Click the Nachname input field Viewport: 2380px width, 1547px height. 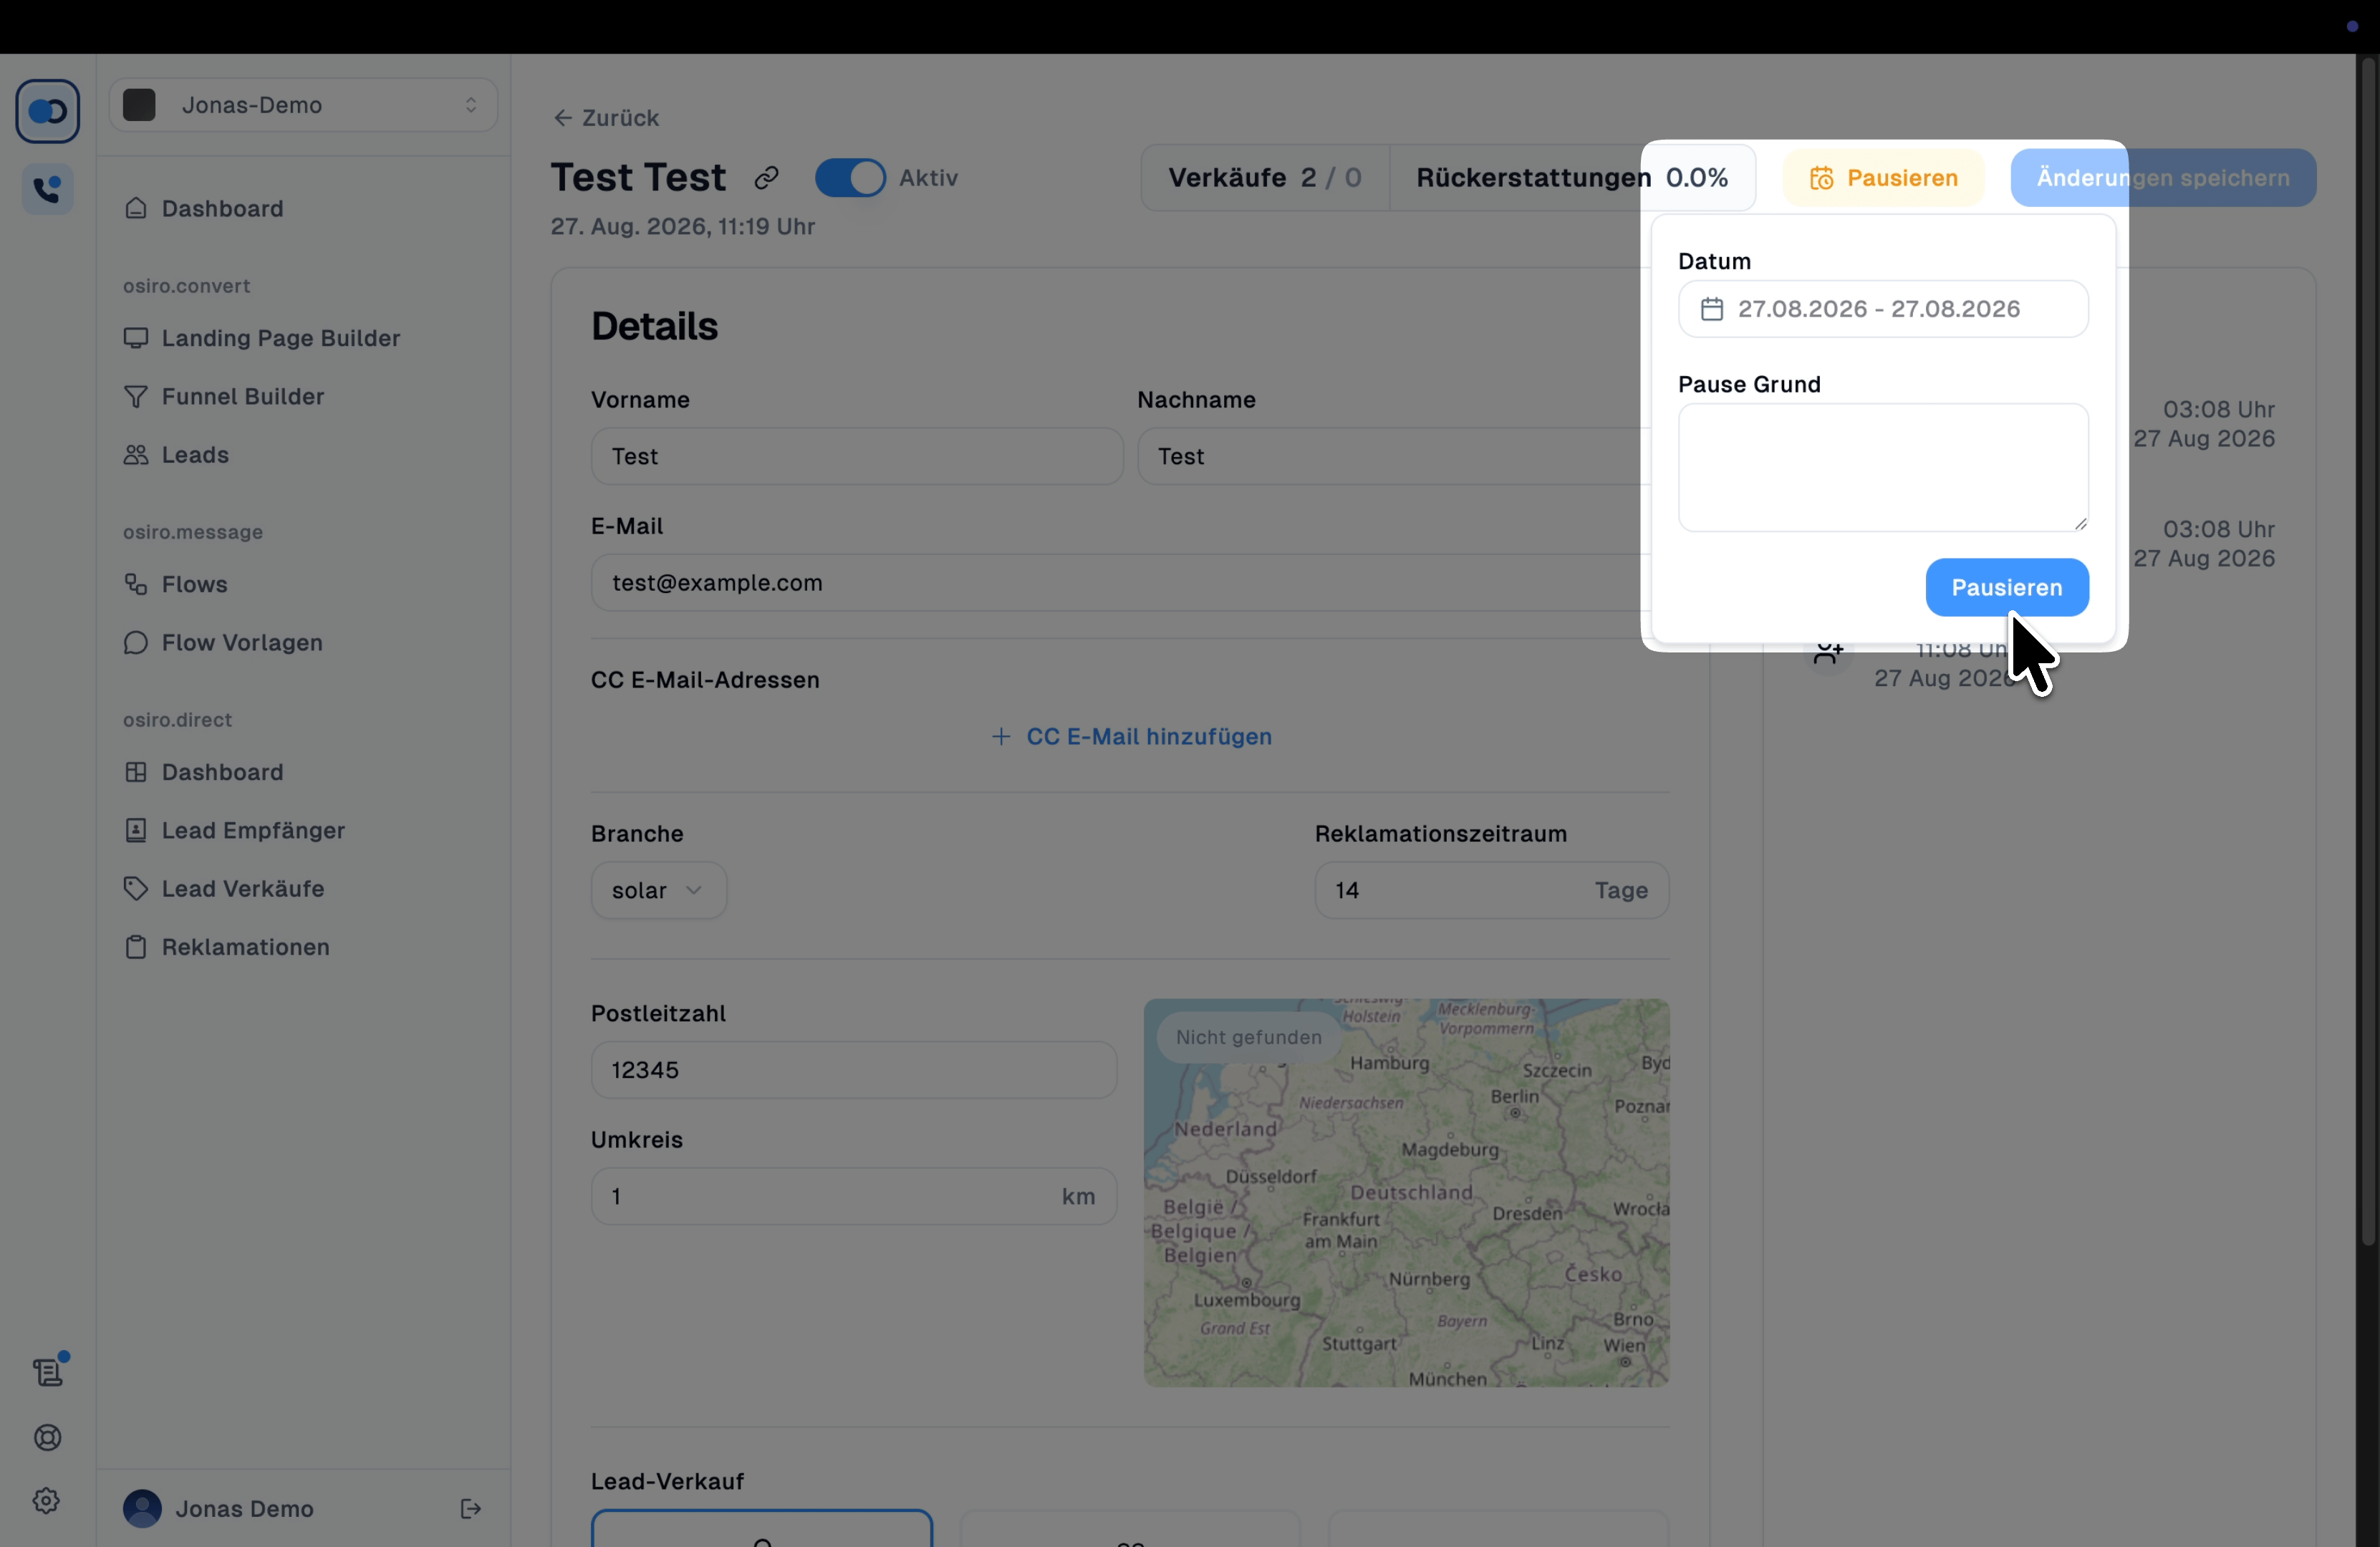(x=1393, y=456)
